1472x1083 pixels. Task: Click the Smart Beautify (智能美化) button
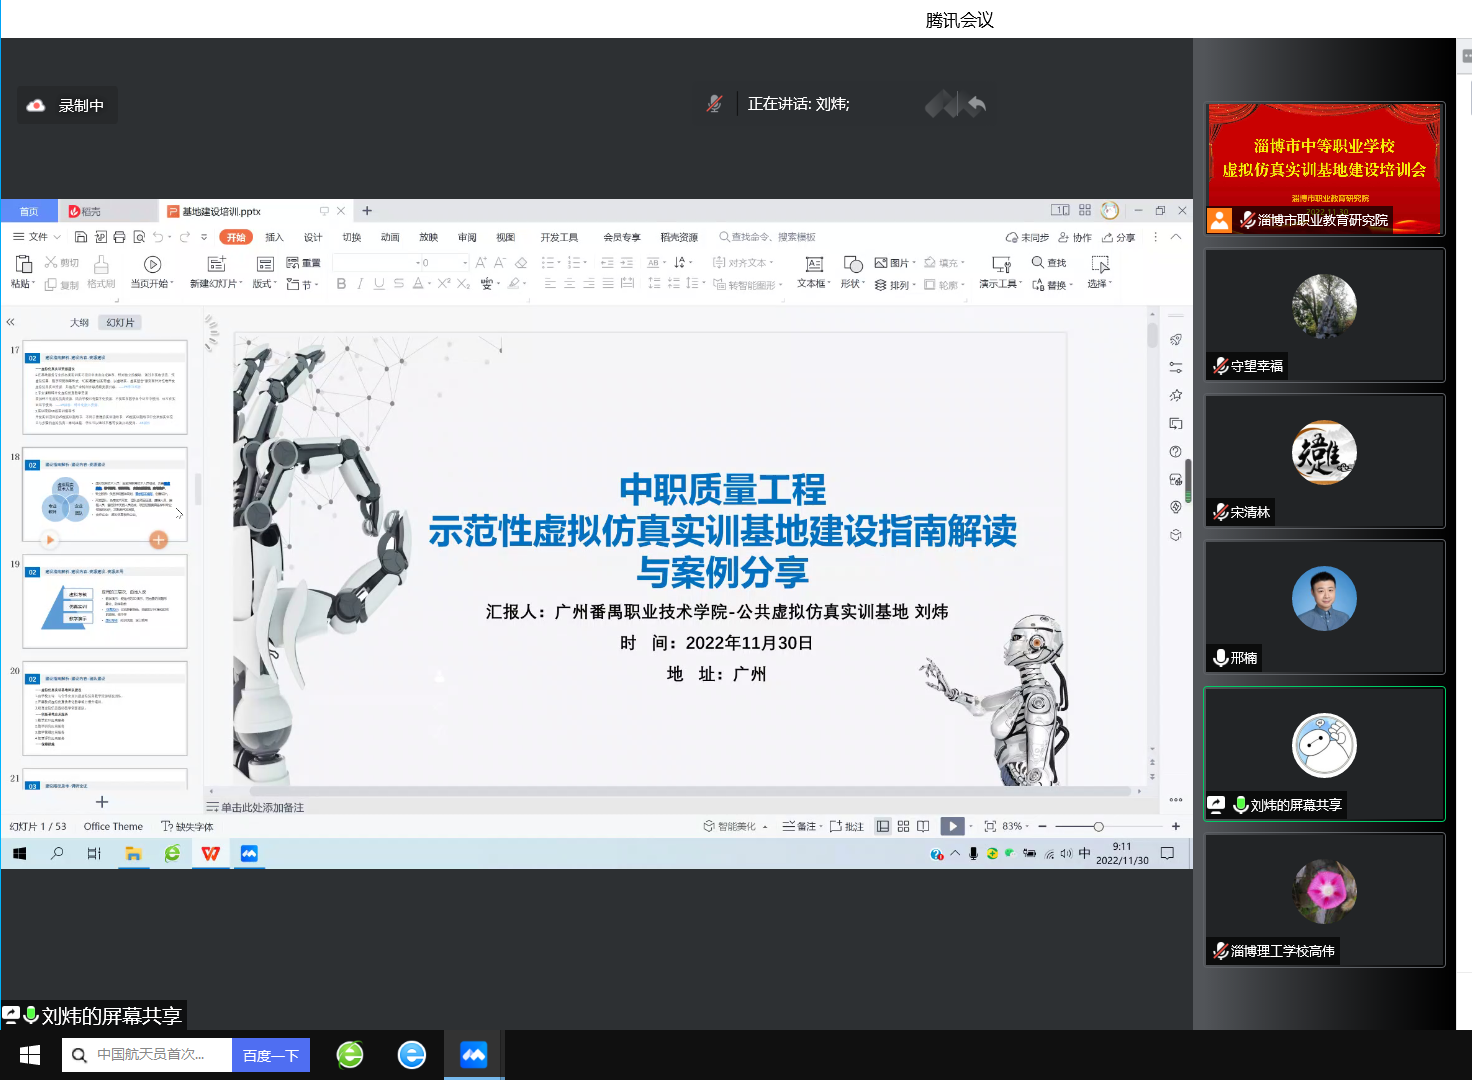click(735, 826)
